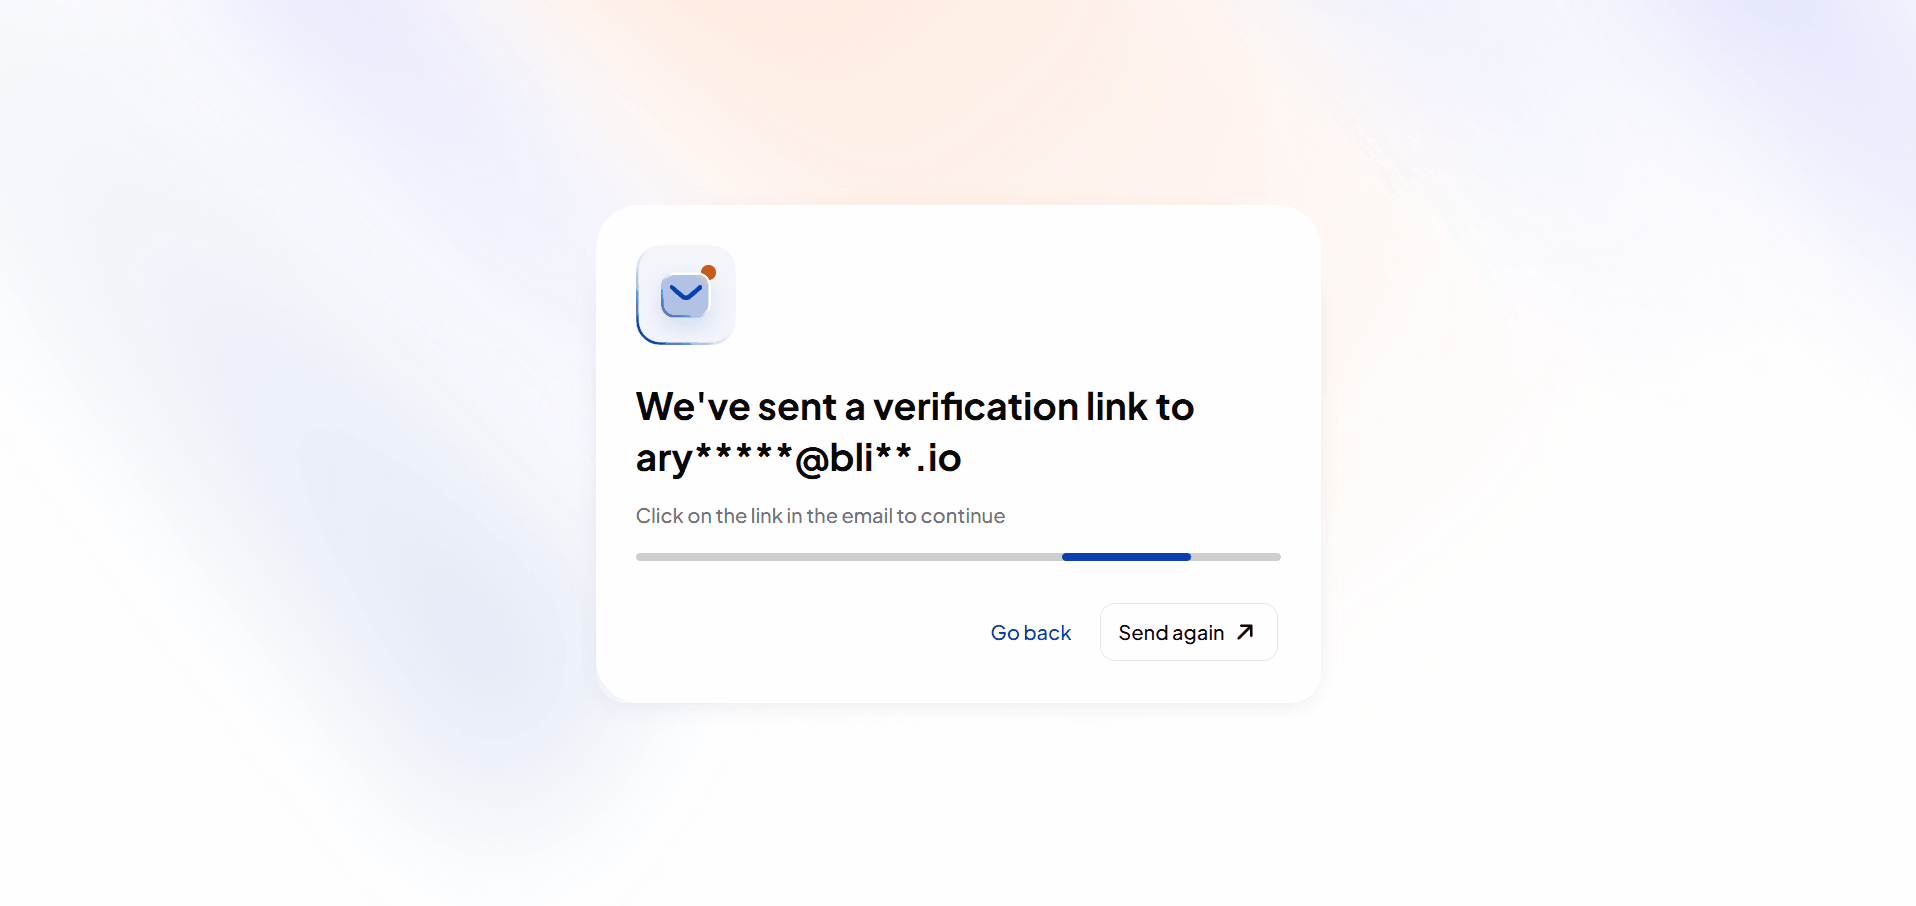Viewport: 1916px width, 906px height.
Task: Click the blurred background left of the card
Action: pyautogui.click(x=300, y=450)
